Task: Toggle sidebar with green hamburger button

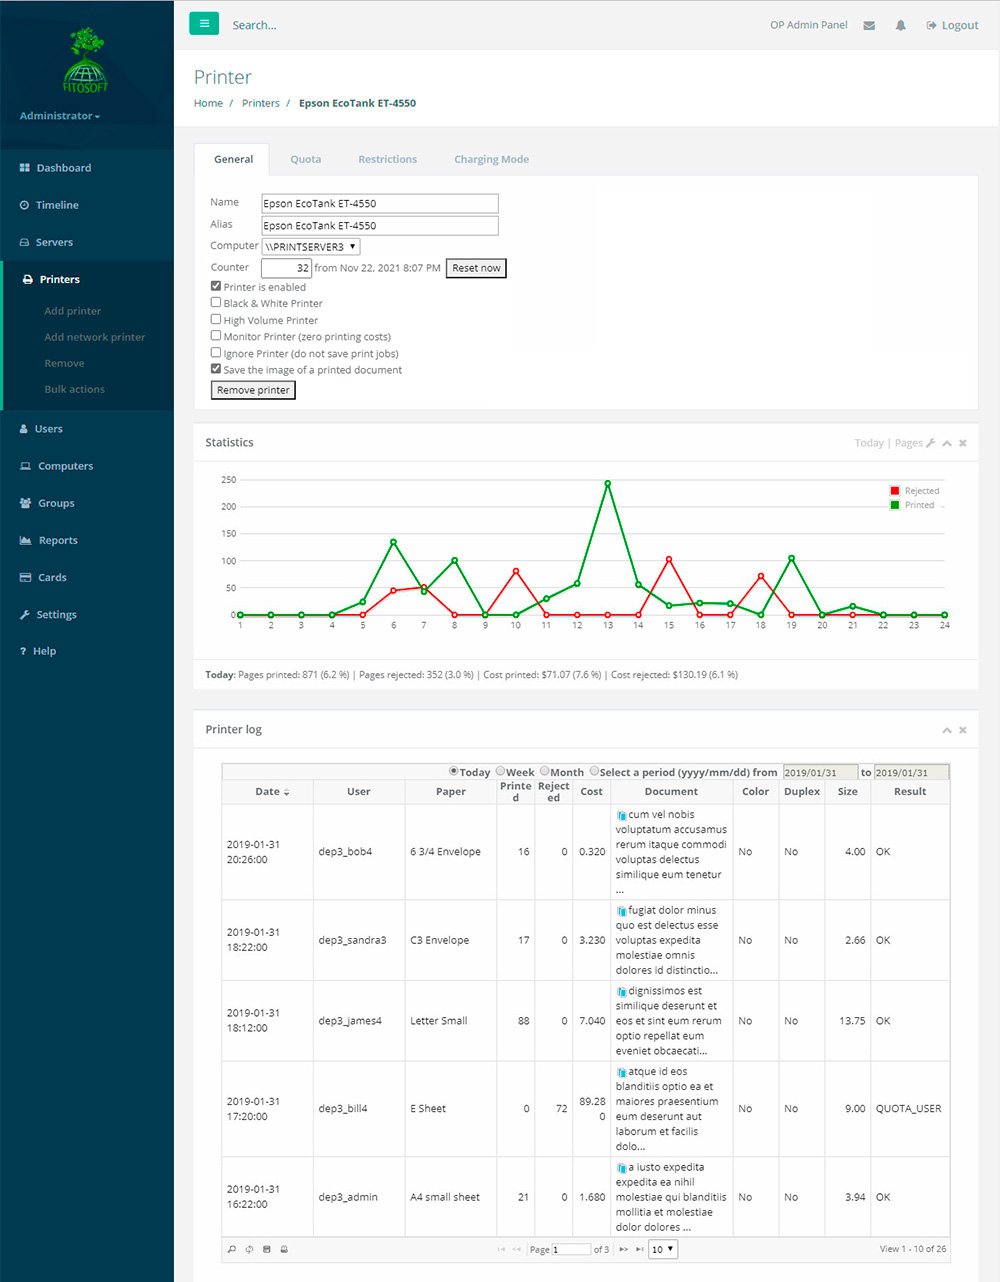Action: (204, 24)
